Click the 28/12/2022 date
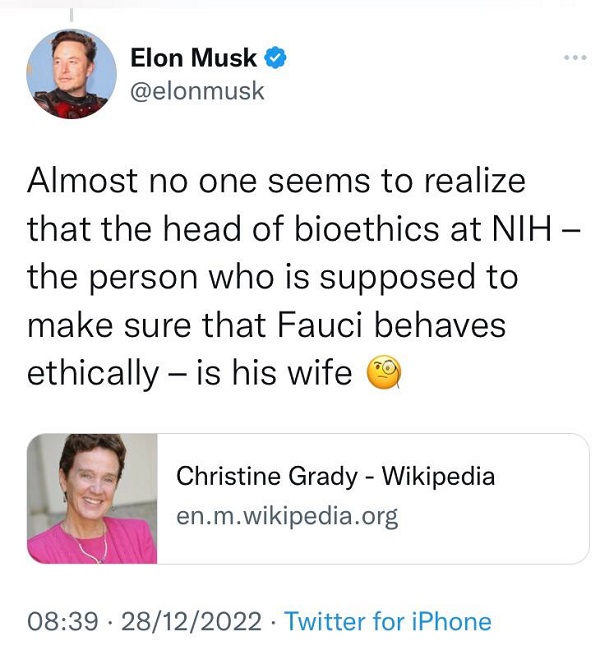Image resolution: width=600 pixels, height=650 pixels. click(x=192, y=622)
